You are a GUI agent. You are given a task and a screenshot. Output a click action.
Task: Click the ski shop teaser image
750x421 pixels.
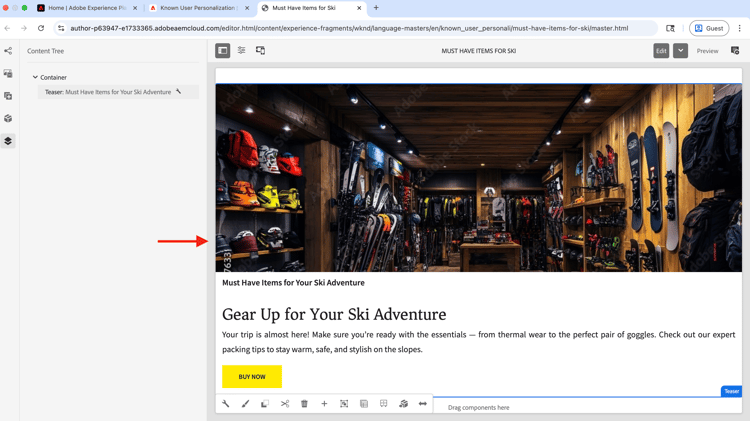[478, 178]
